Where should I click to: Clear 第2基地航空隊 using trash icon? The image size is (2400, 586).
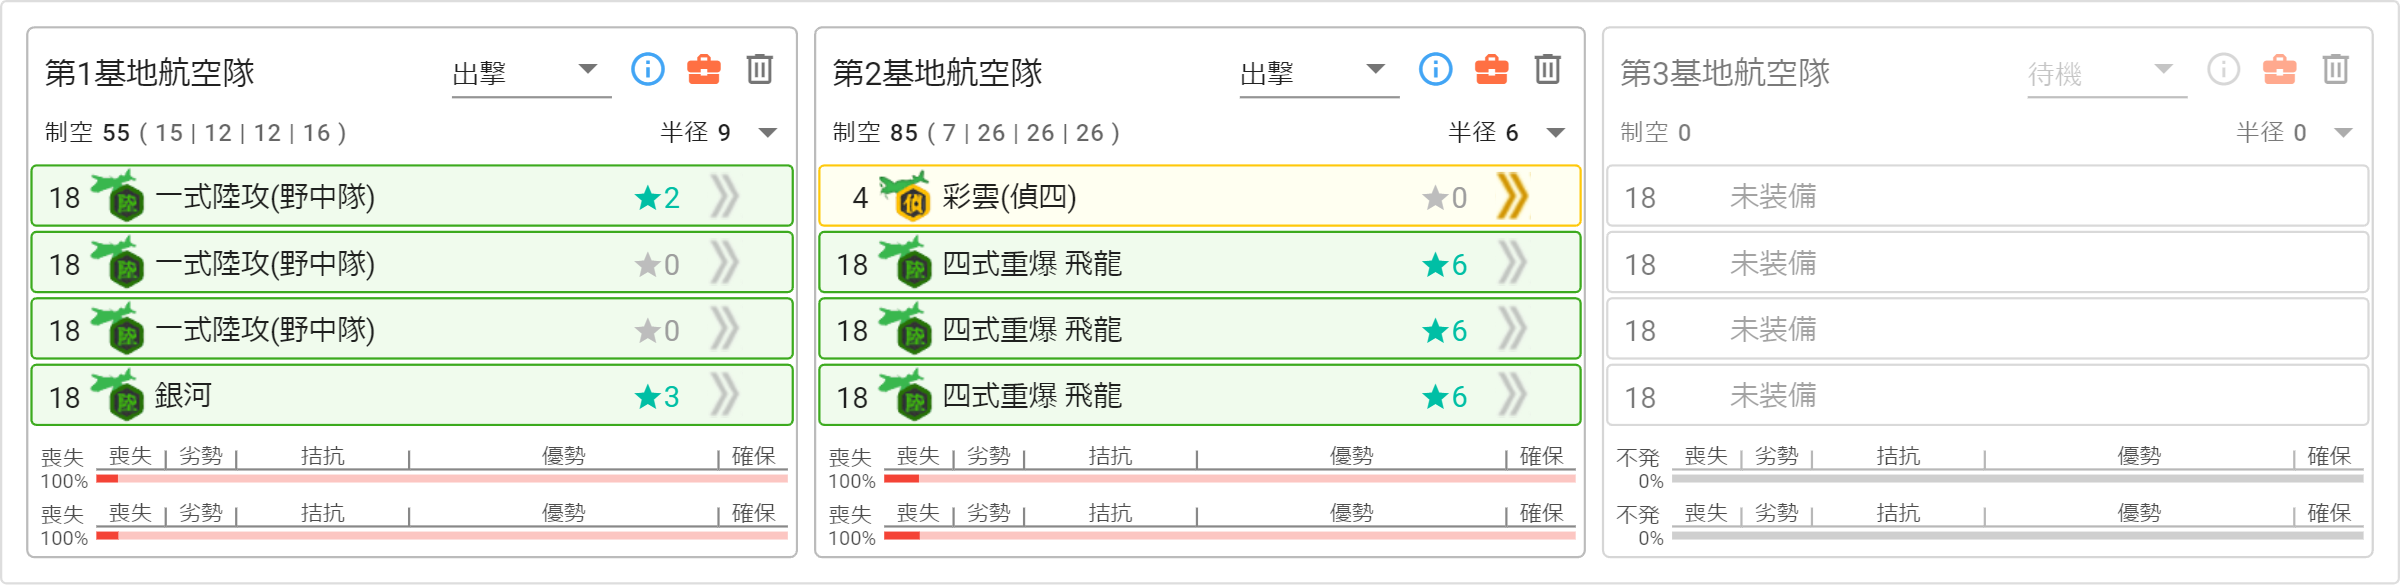pos(1548,70)
